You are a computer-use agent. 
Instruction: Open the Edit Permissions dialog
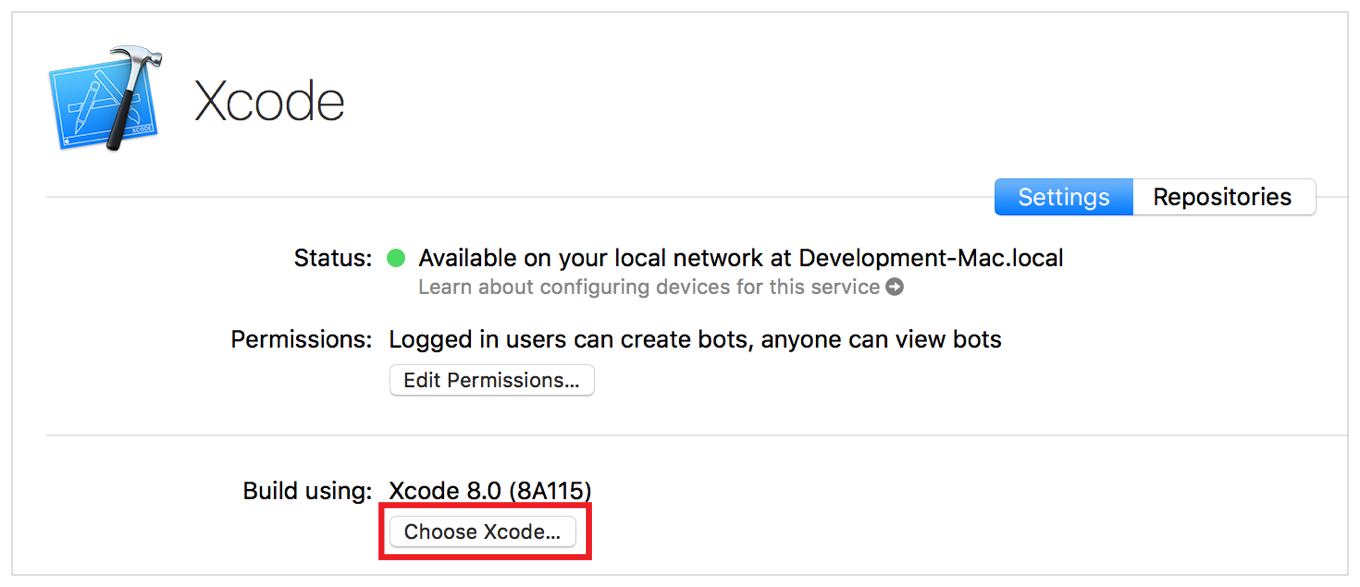coord(491,380)
